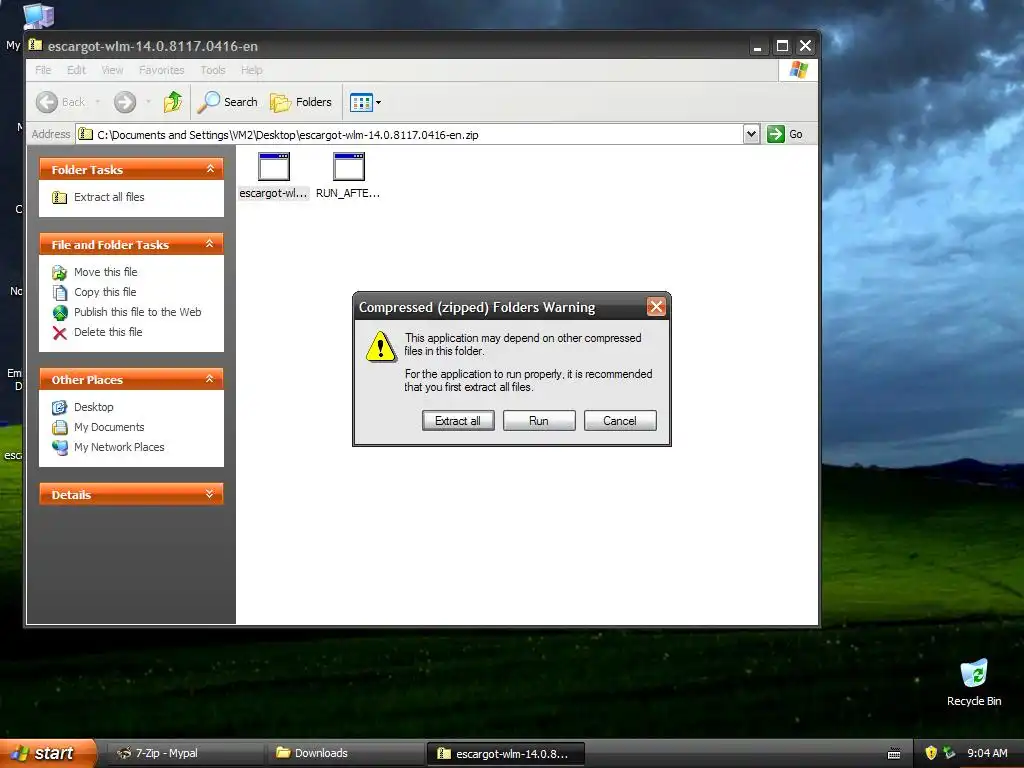1024x768 pixels.
Task: Collapse the Folder Tasks panel
Action: click(x=210, y=169)
